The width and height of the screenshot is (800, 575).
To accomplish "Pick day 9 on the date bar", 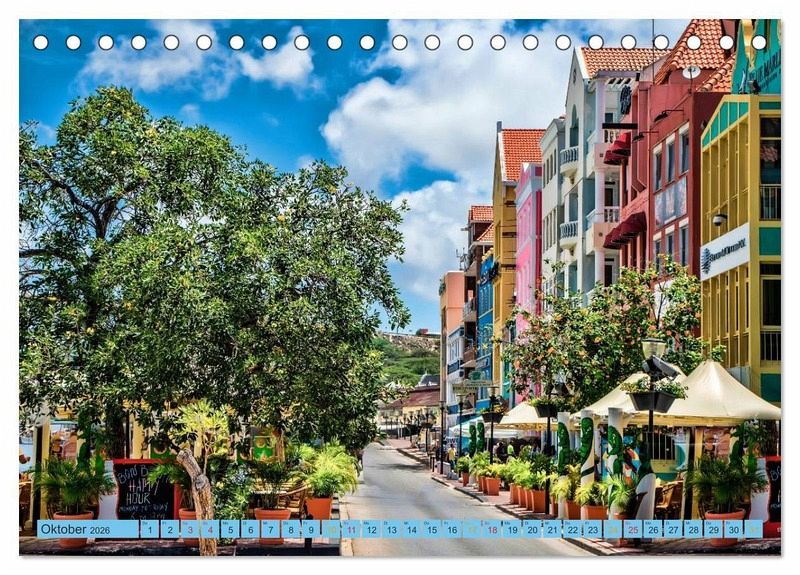I will coord(310,529).
